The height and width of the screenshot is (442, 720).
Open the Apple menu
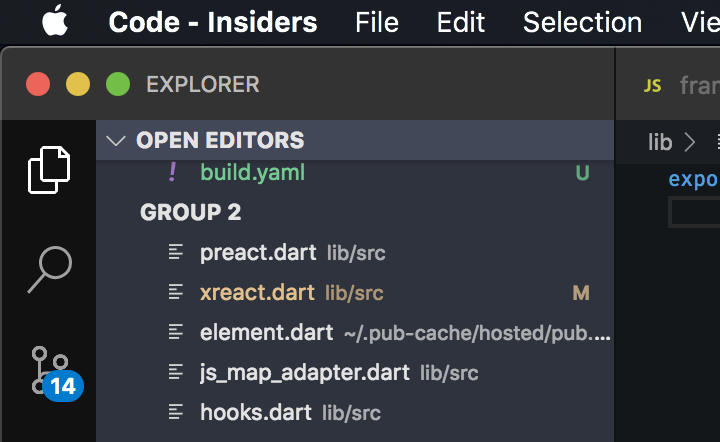tap(55, 21)
